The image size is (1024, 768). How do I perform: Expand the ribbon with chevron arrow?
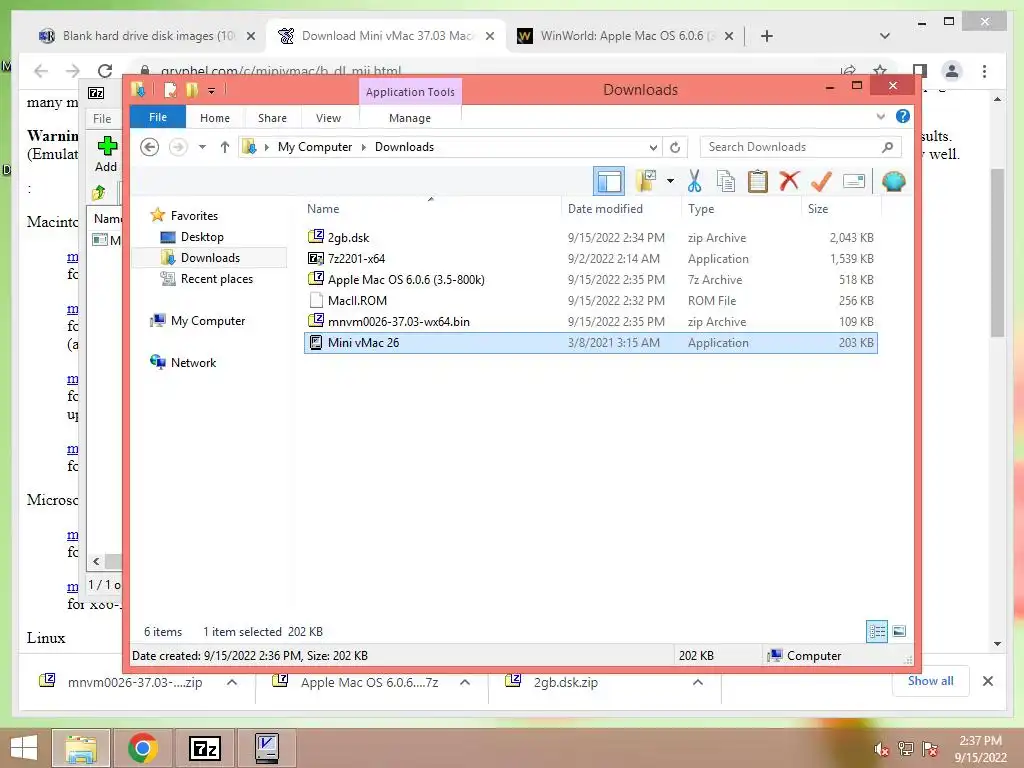(x=881, y=116)
